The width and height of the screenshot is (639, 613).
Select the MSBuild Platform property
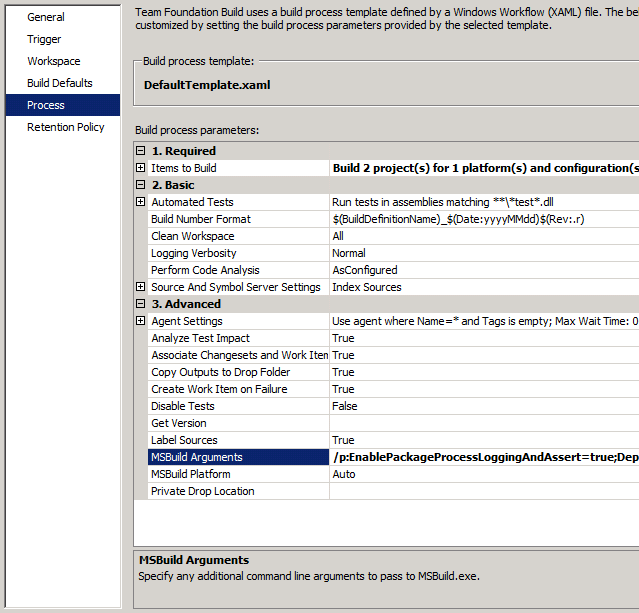click(x=238, y=474)
